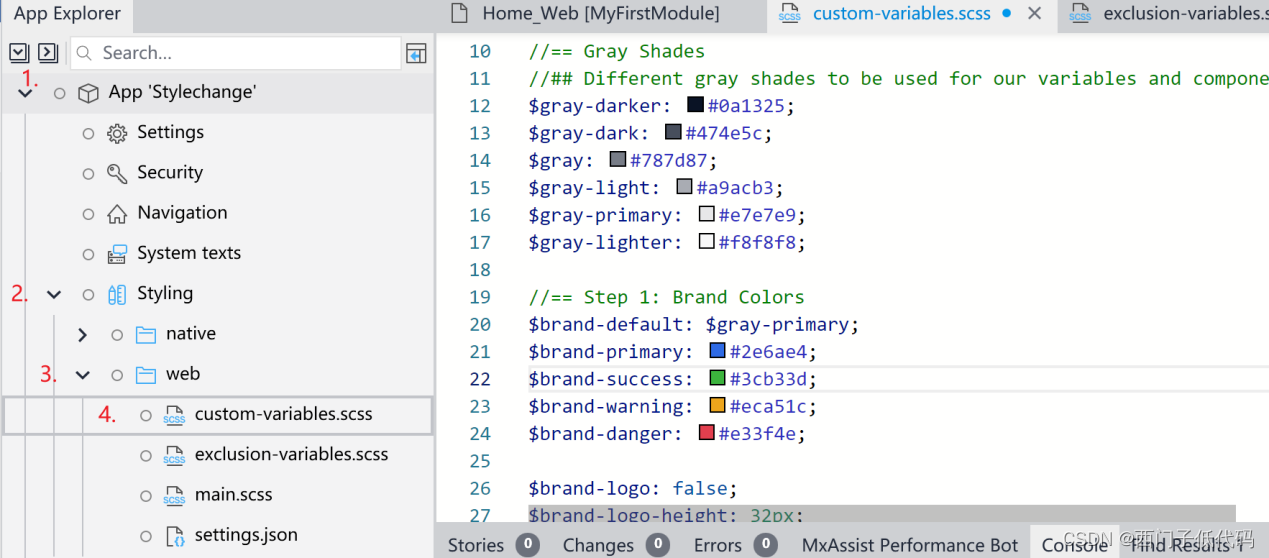
Task: Click the native folder icon
Action: click(146, 334)
